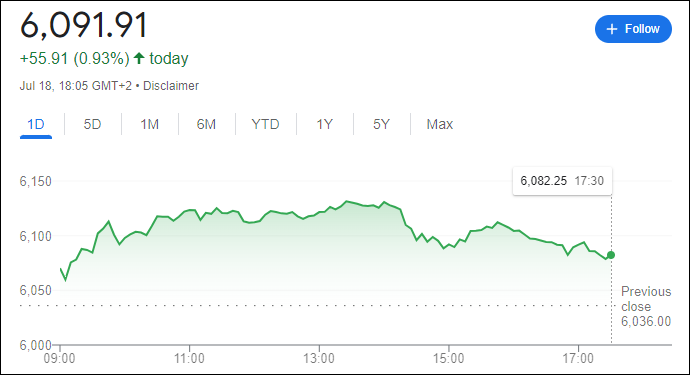This screenshot has height=375, width=690.
Task: Open the 5Y range tab
Action: [x=382, y=125]
